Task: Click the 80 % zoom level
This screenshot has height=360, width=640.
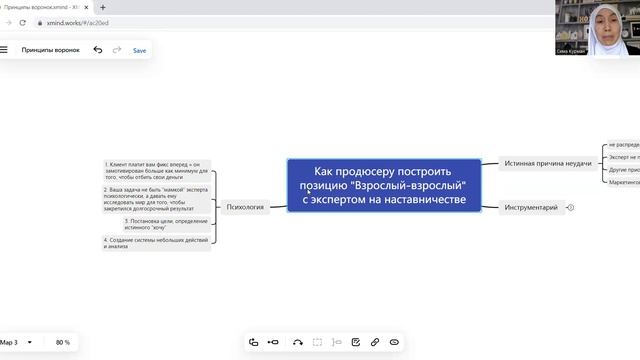Action: coord(63,342)
